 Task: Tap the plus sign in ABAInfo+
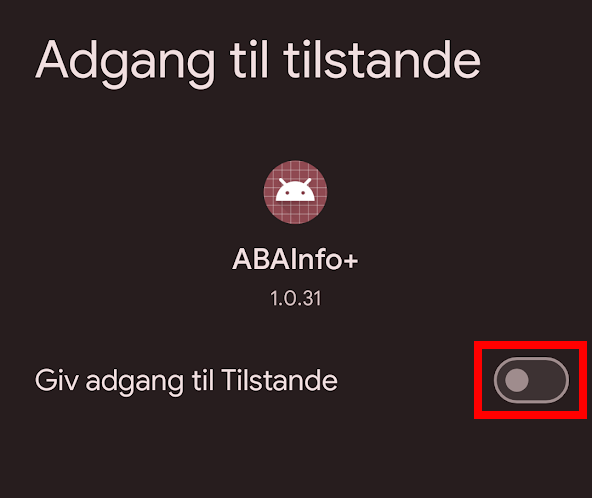351,261
